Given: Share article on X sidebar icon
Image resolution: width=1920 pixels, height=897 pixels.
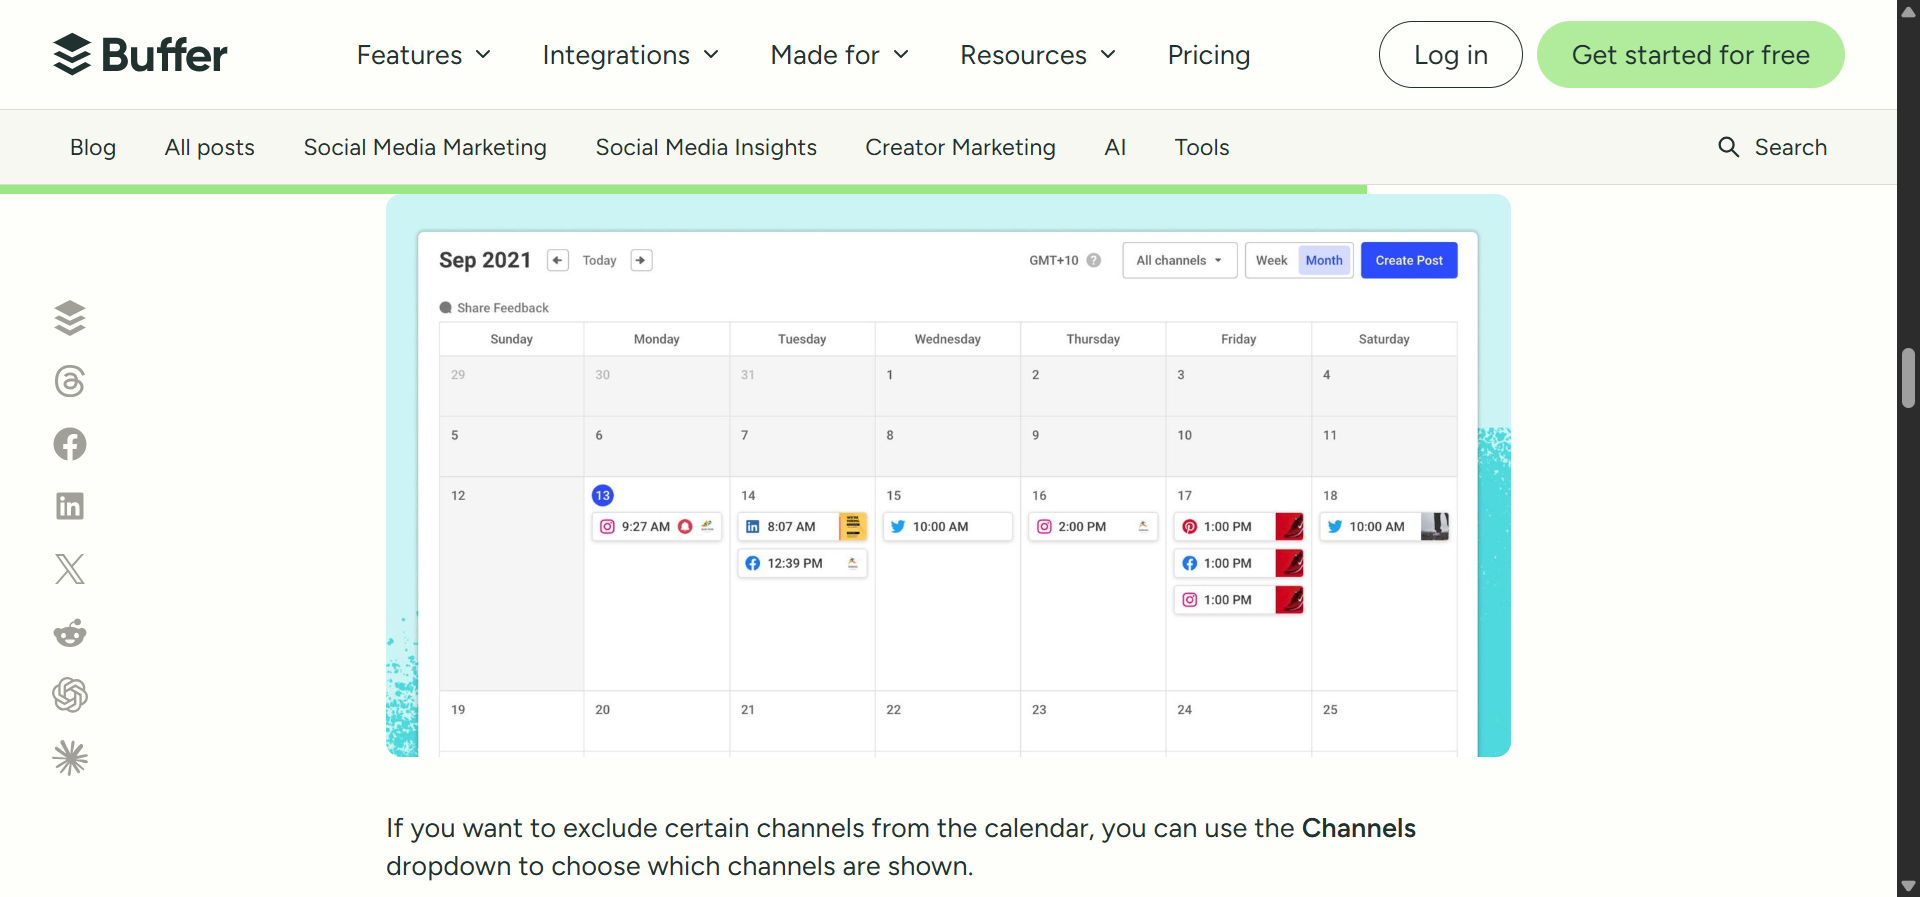Looking at the screenshot, I should 70,569.
